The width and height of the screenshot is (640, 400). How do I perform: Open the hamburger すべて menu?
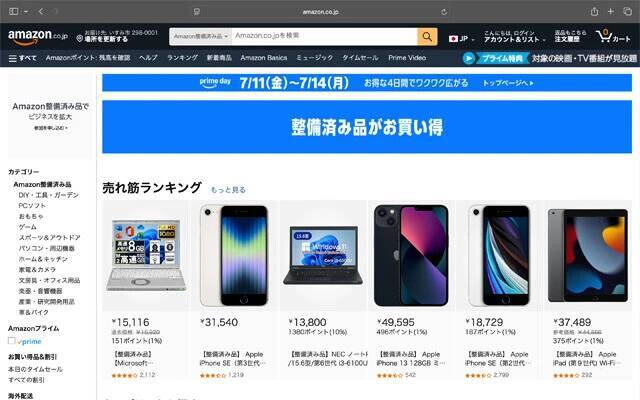click(22, 58)
